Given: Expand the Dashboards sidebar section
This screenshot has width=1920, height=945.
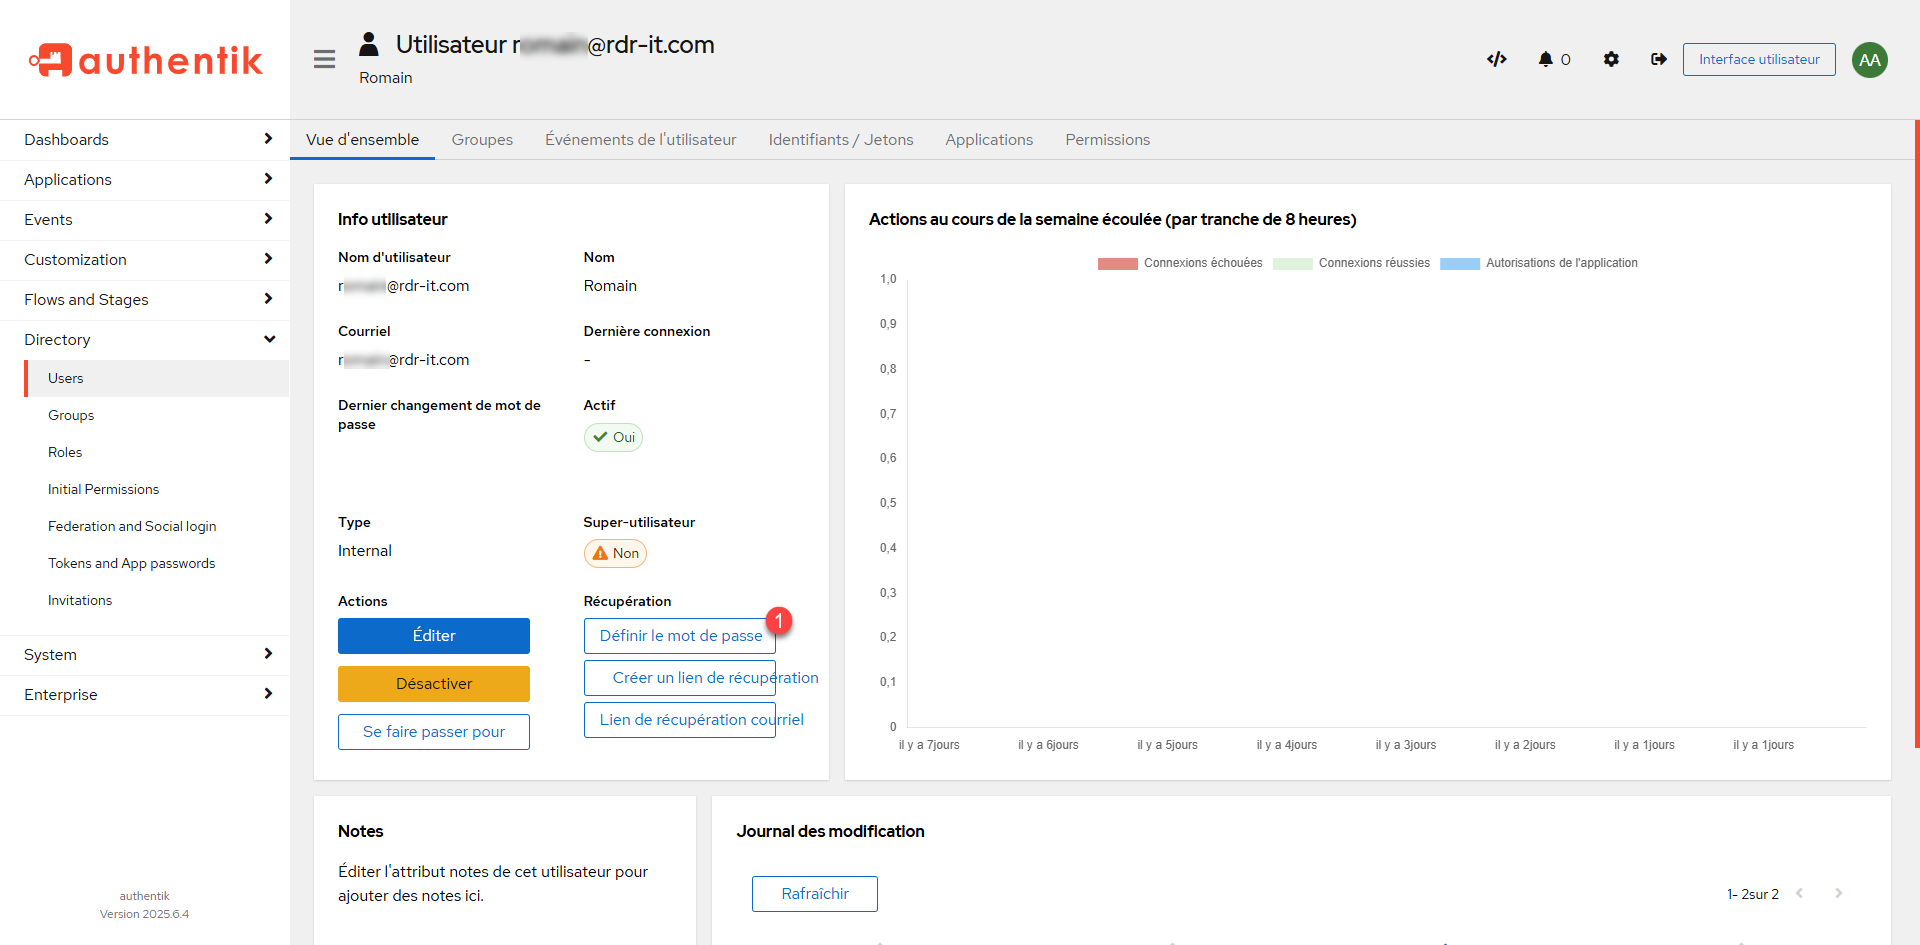Looking at the screenshot, I should 145,140.
